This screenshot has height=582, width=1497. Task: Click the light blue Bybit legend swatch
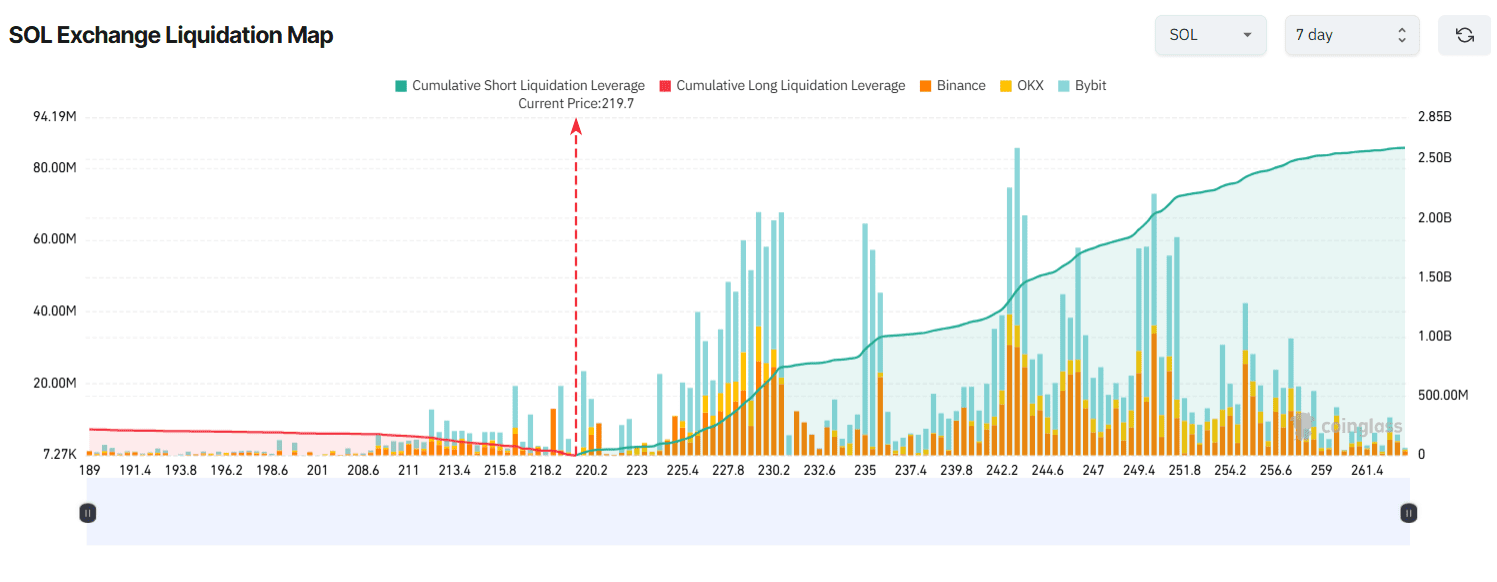click(1063, 86)
